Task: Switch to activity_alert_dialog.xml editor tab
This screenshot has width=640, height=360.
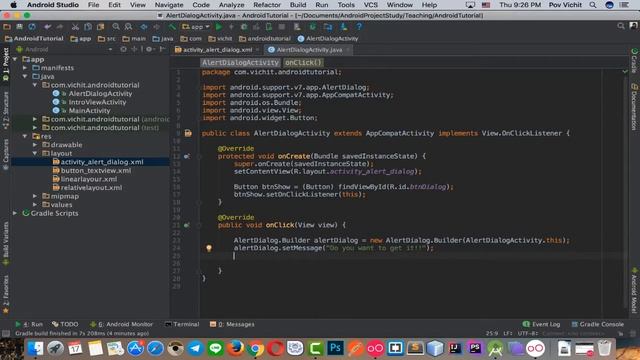Action: coord(217,49)
